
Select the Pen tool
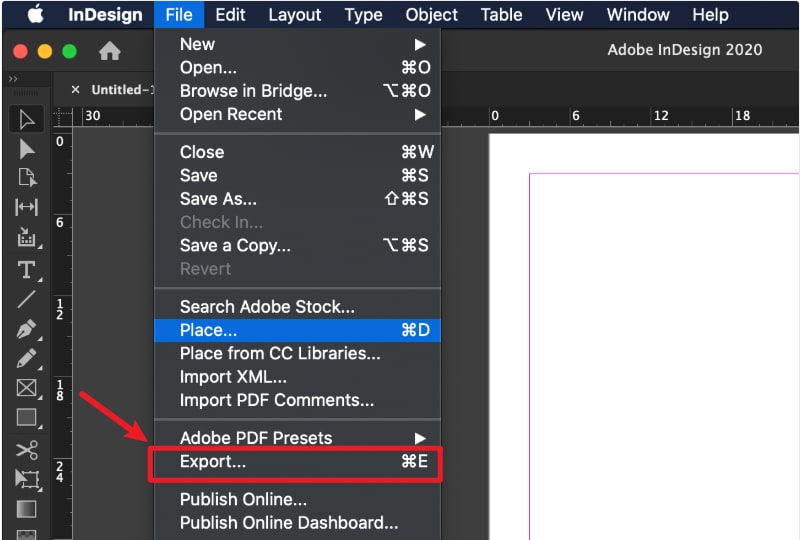click(x=27, y=329)
